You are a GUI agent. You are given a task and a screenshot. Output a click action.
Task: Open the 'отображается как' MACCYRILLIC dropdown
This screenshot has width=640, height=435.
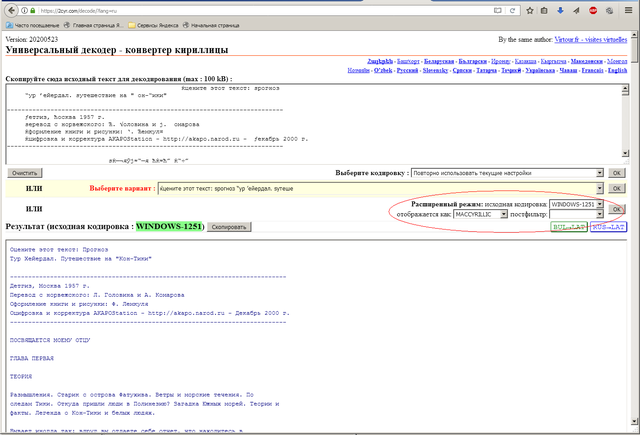[x=480, y=214]
